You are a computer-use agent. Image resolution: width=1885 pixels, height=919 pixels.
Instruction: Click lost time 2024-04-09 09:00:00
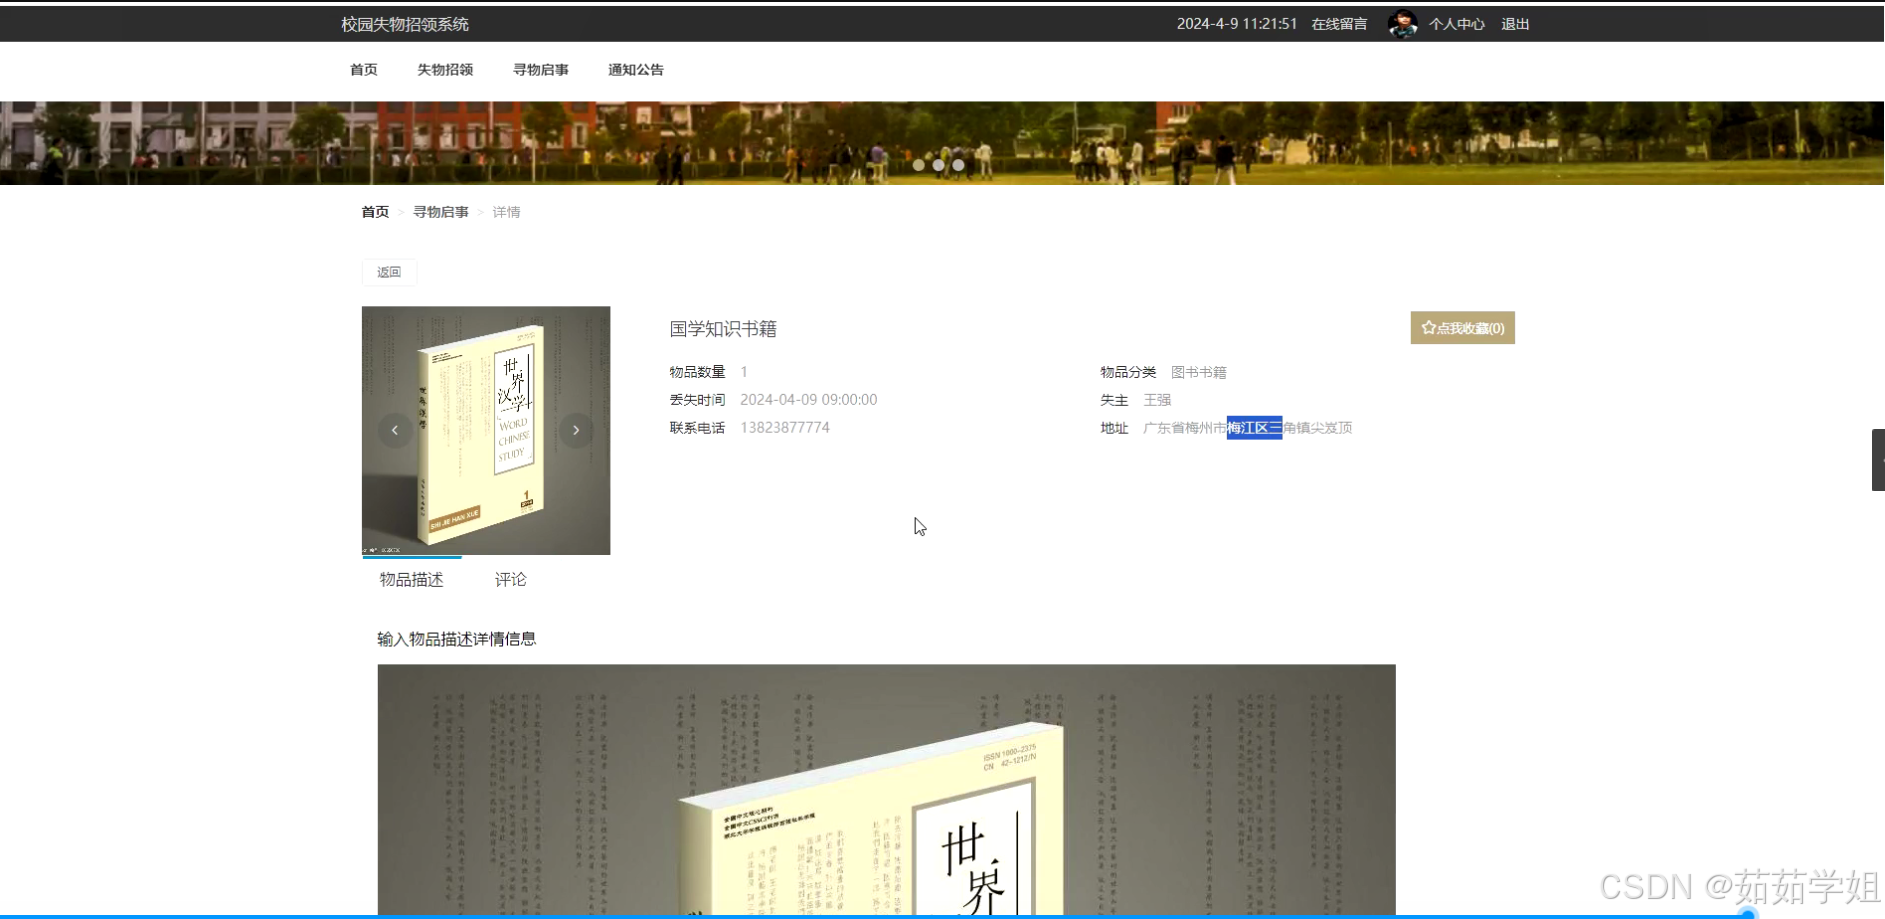coord(809,400)
